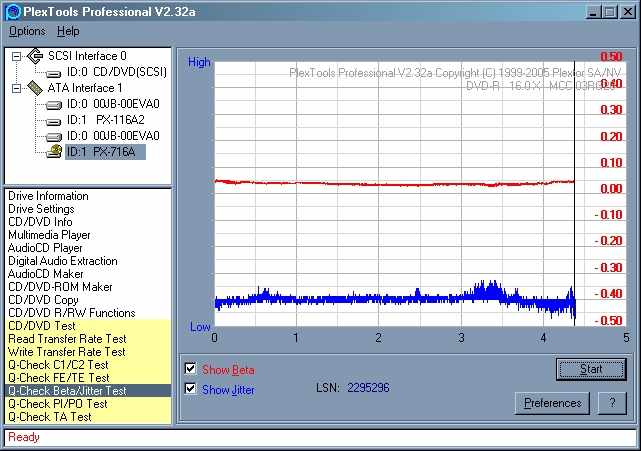Select Drive Information in function list

coord(48,196)
